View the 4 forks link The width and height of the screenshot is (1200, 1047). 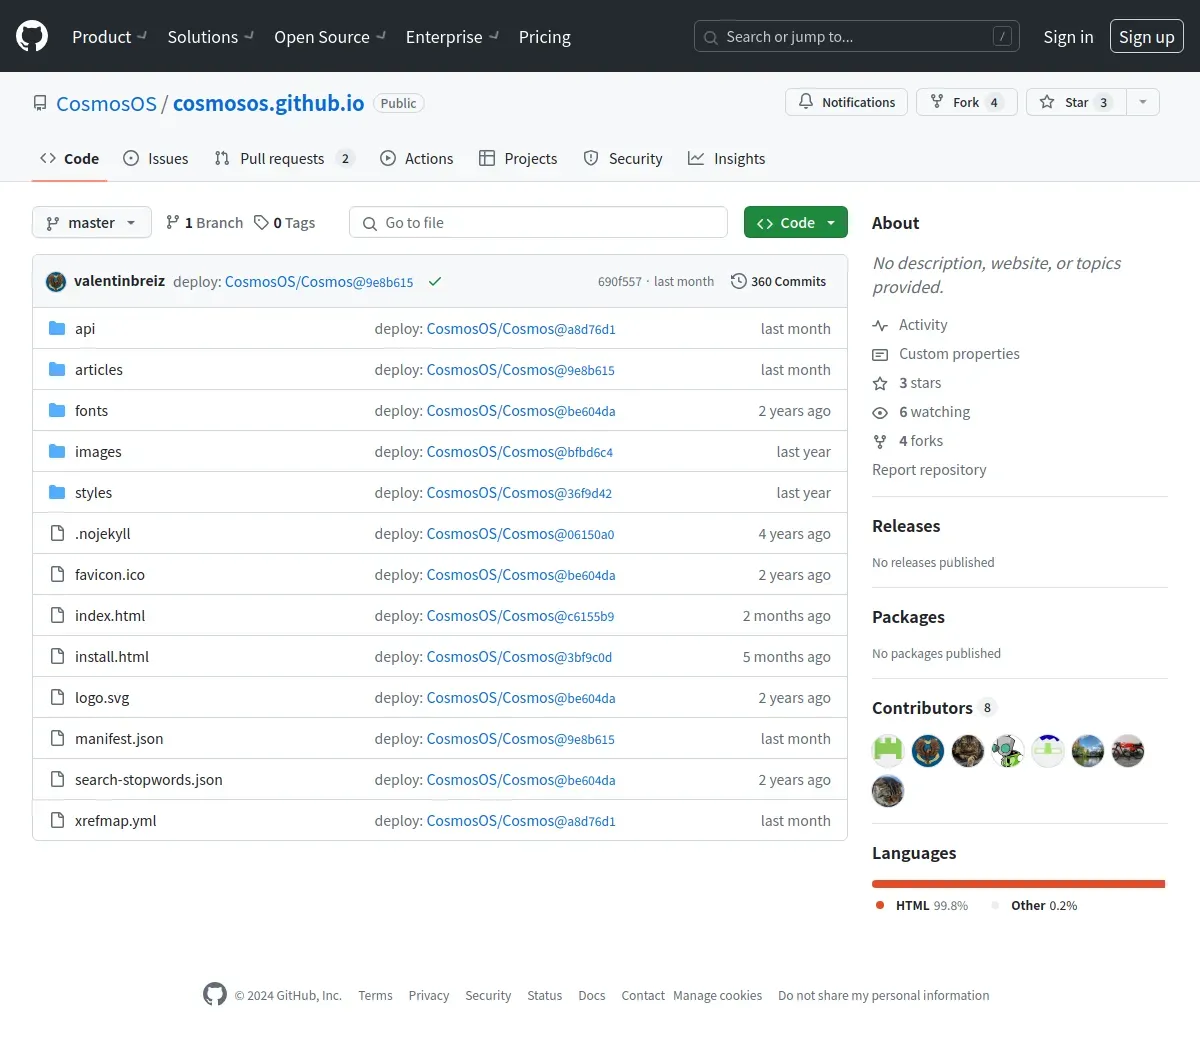coord(908,441)
